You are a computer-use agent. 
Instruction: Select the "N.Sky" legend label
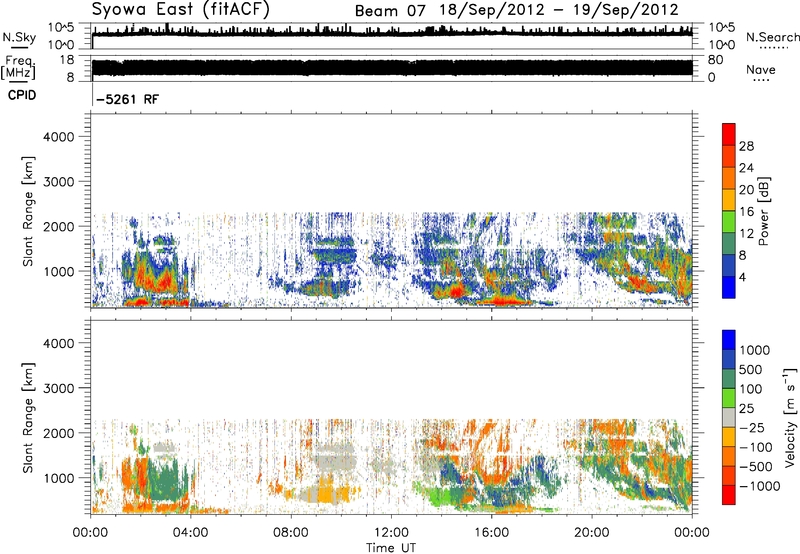pos(19,37)
